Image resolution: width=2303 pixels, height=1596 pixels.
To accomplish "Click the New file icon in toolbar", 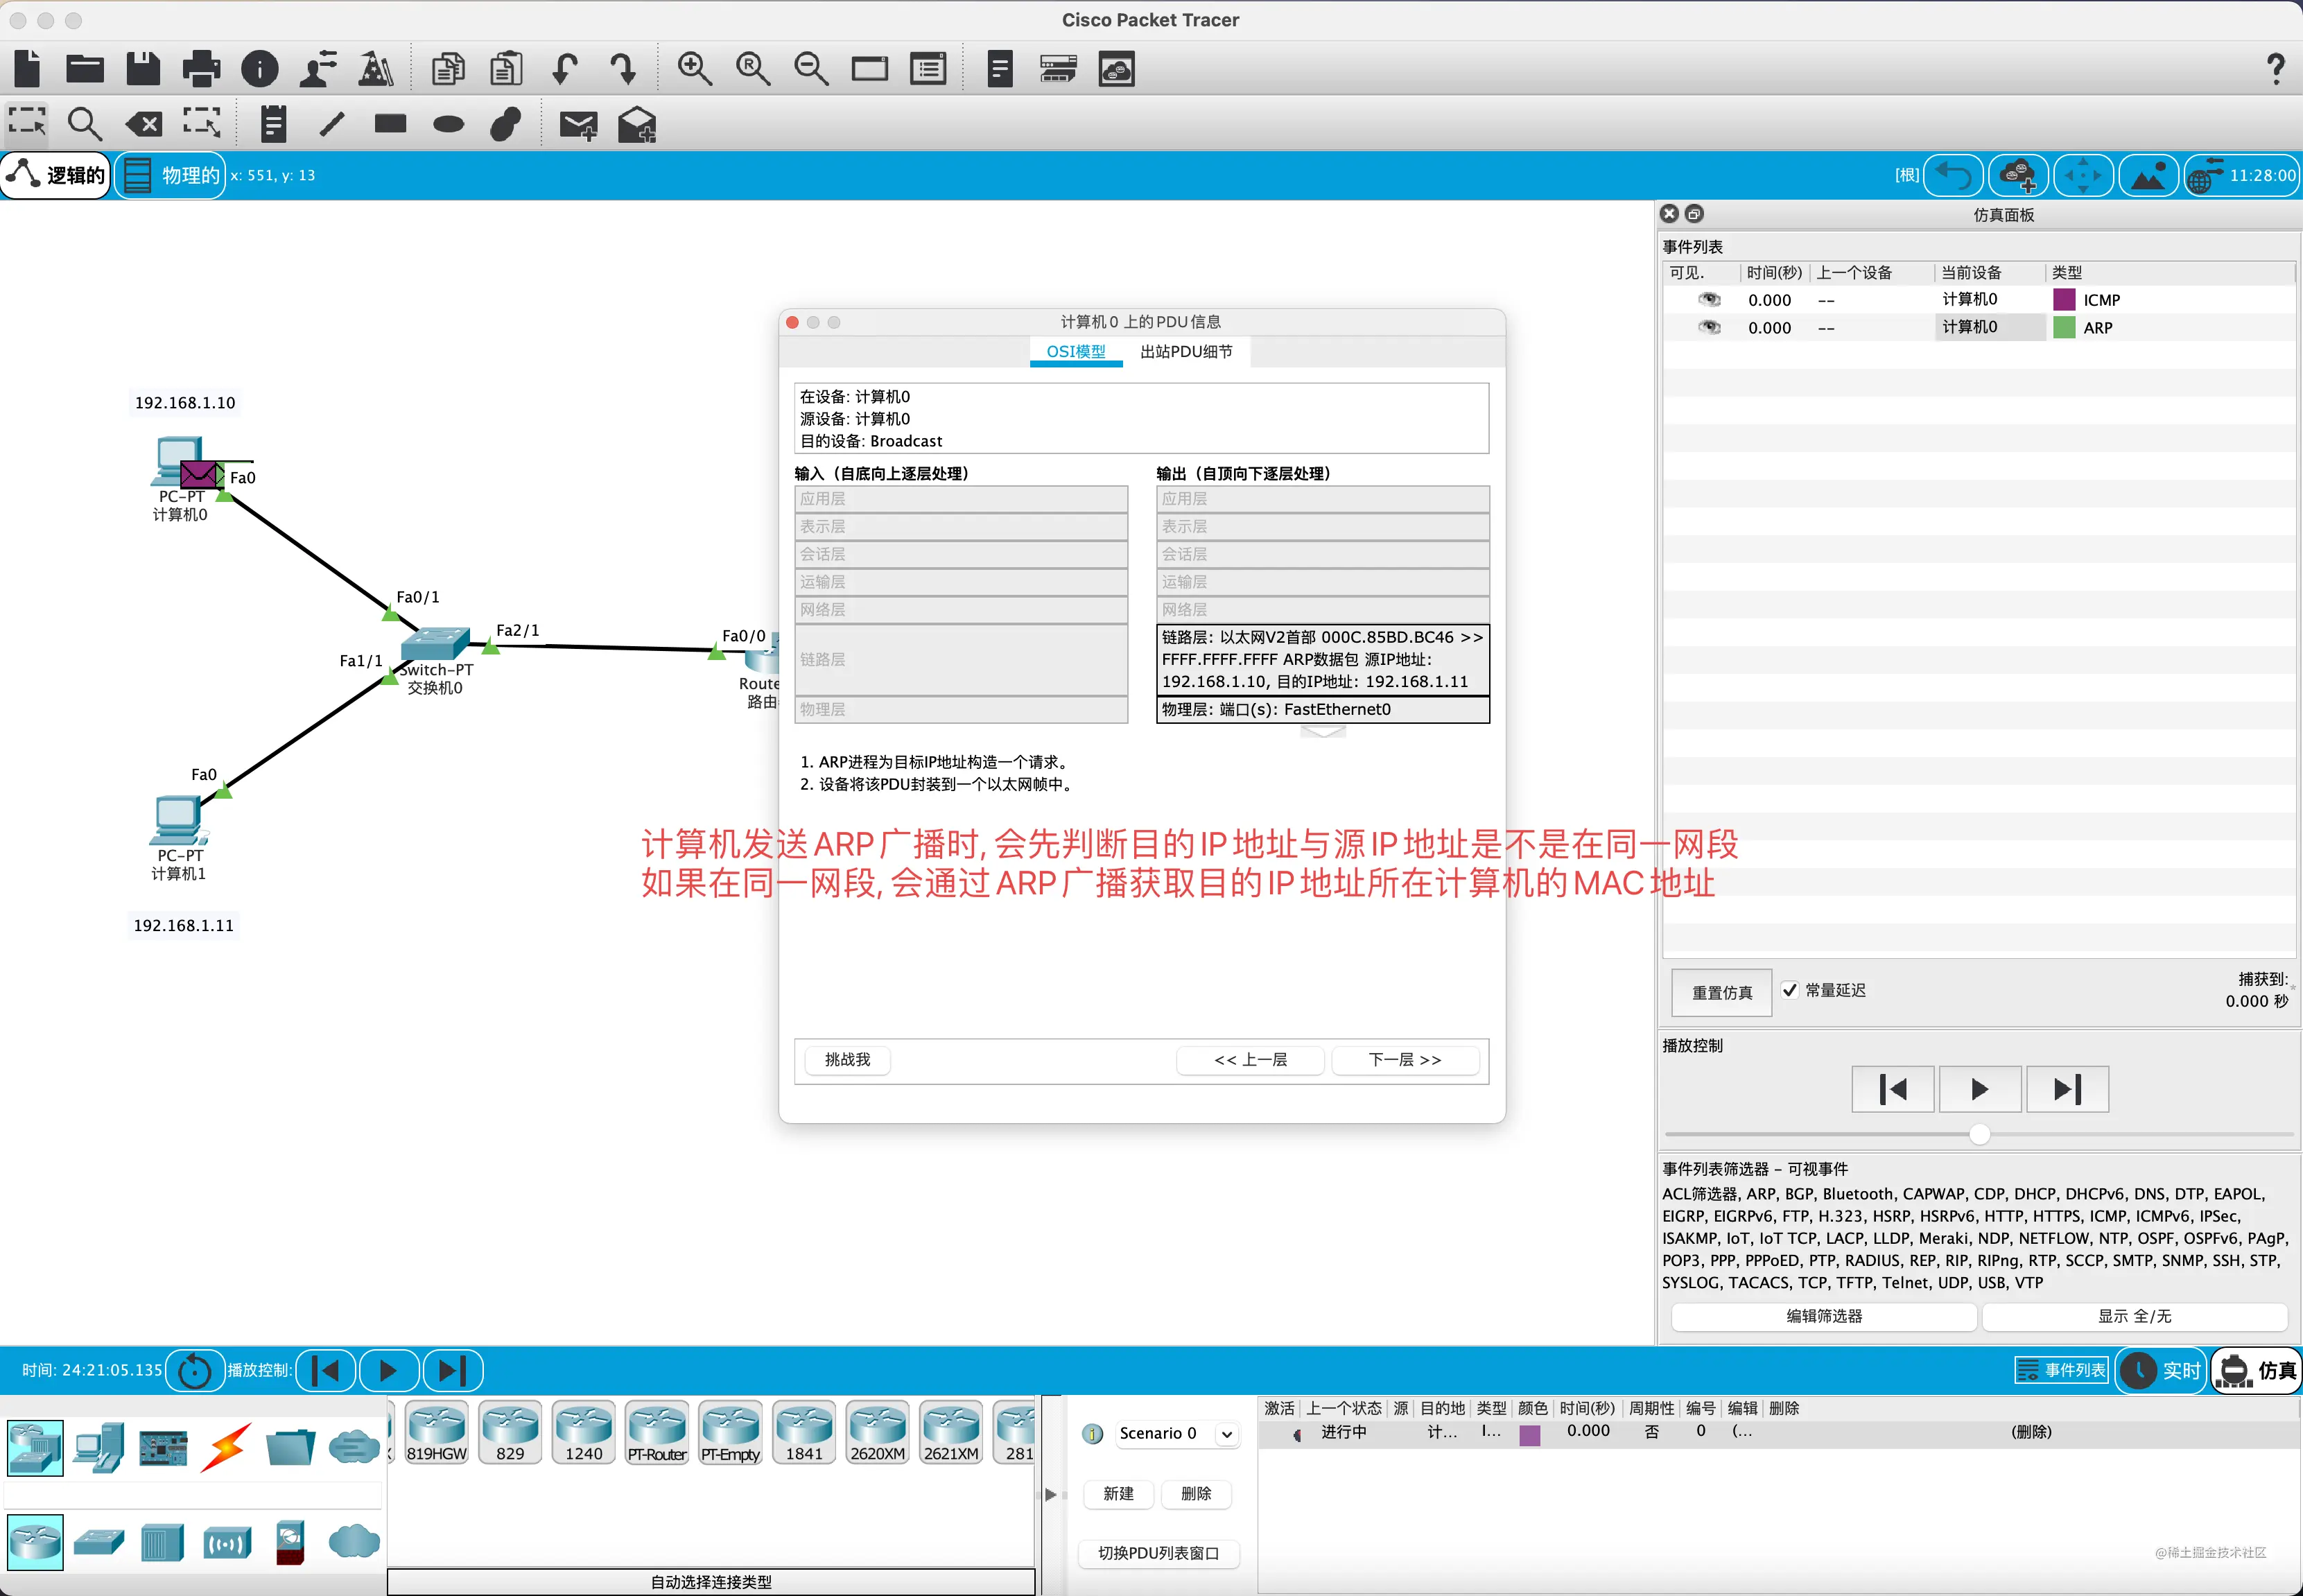I will click(27, 69).
